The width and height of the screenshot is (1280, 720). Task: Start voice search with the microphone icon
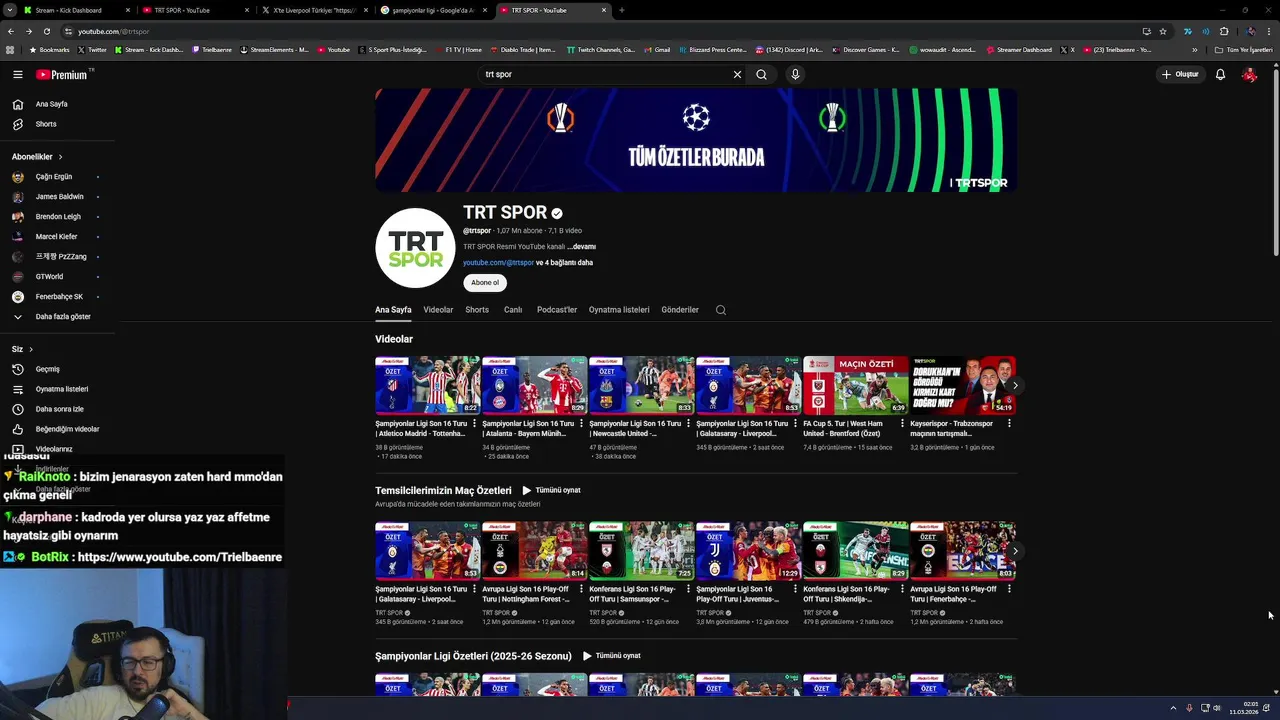click(x=795, y=74)
